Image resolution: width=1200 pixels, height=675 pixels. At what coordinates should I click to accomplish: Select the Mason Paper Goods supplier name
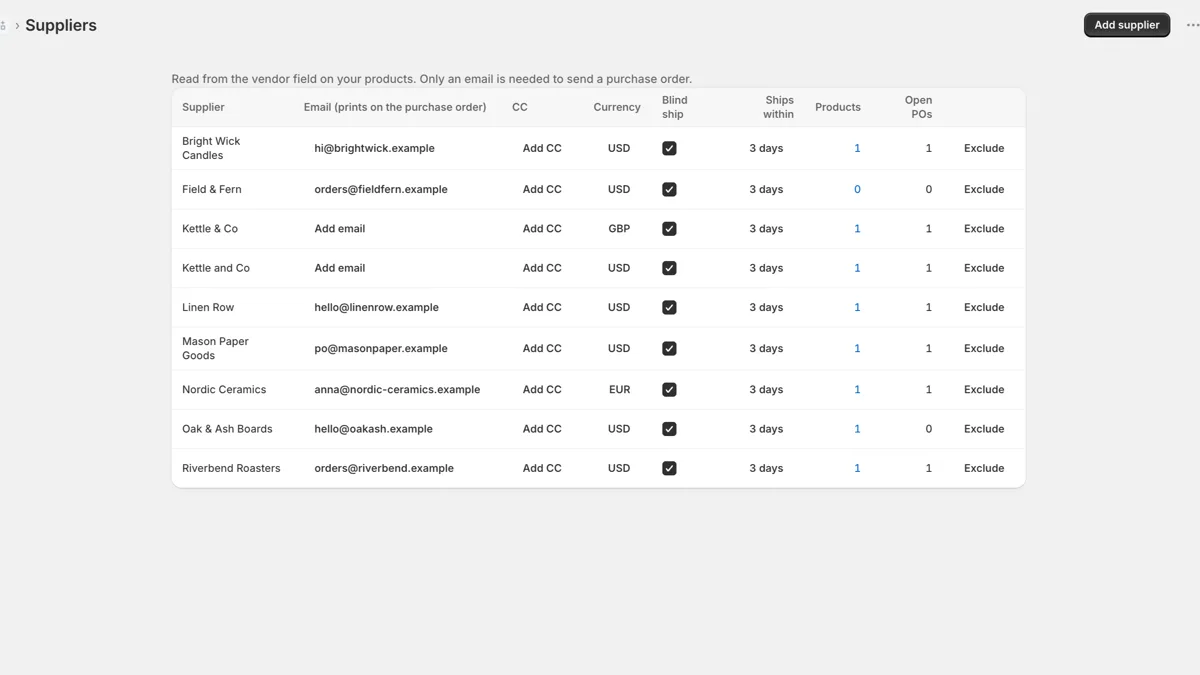point(215,349)
